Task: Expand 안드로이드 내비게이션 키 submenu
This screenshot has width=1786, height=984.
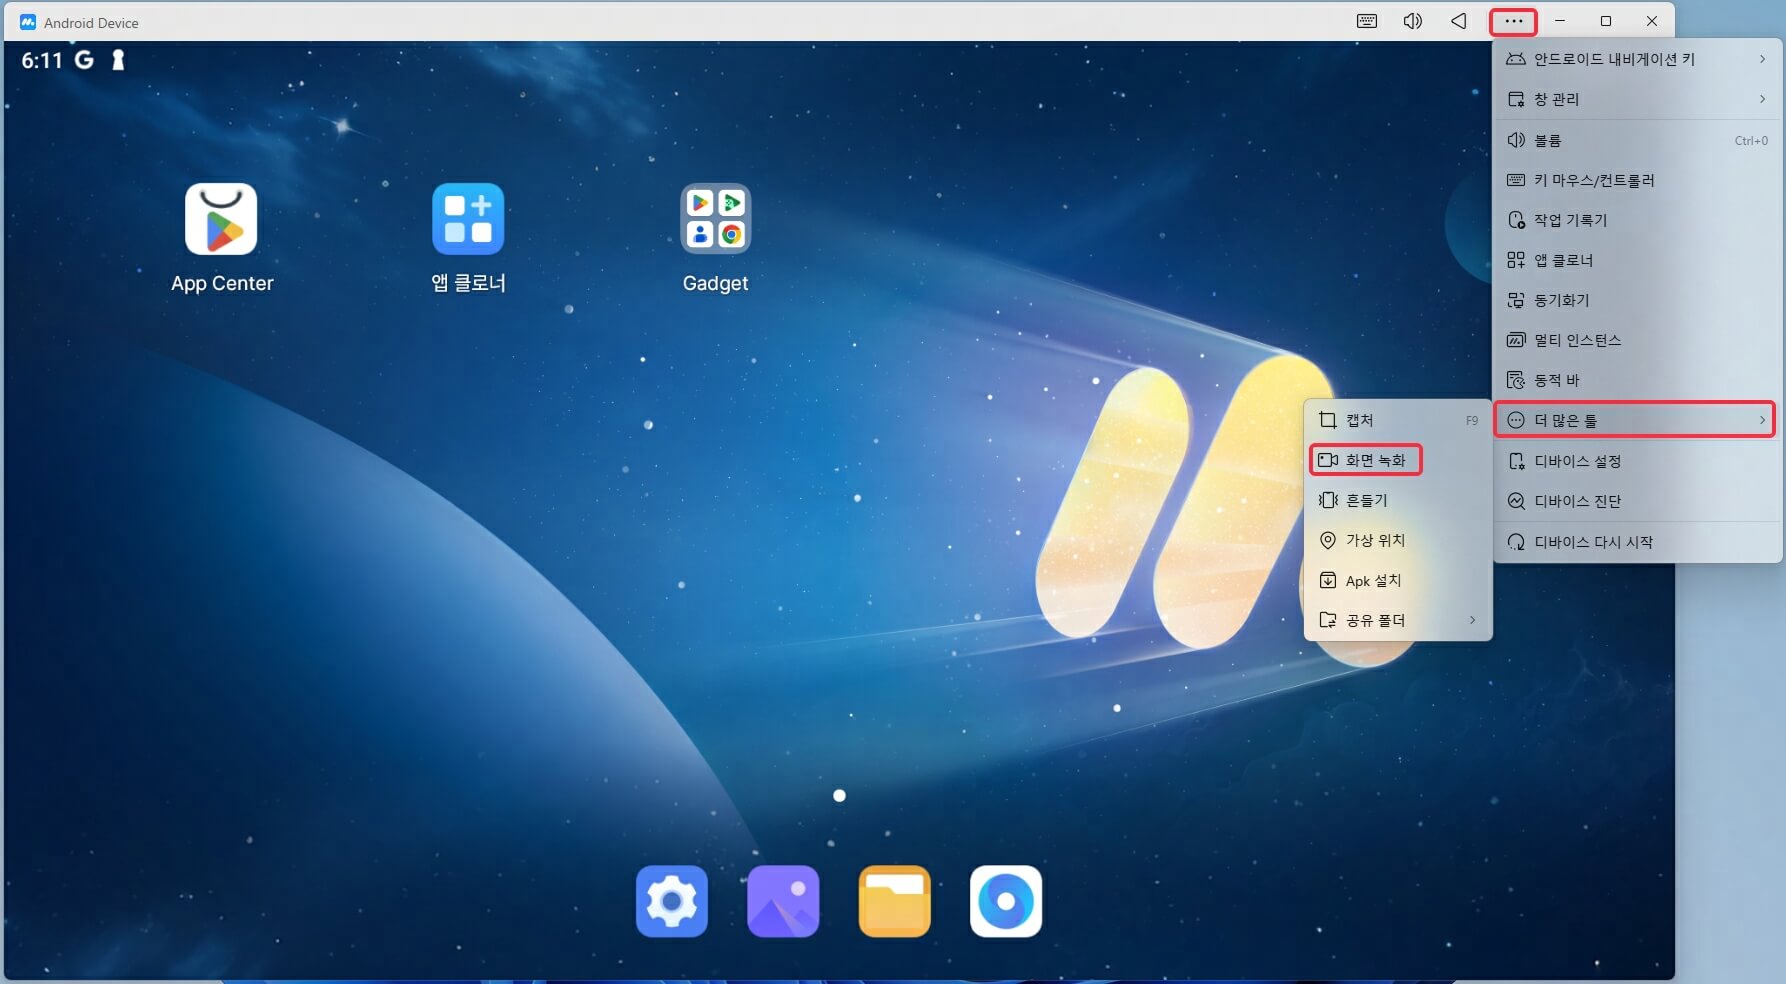Action: (x=1637, y=59)
